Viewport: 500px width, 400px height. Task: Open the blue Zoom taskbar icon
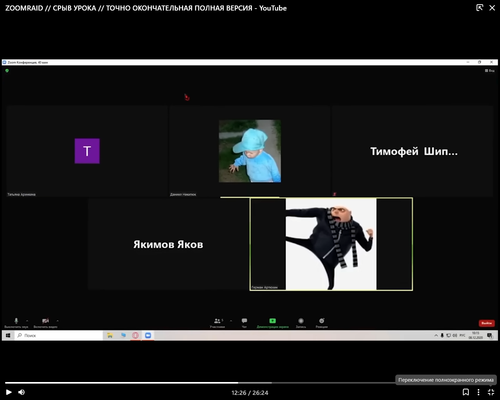[148, 335]
